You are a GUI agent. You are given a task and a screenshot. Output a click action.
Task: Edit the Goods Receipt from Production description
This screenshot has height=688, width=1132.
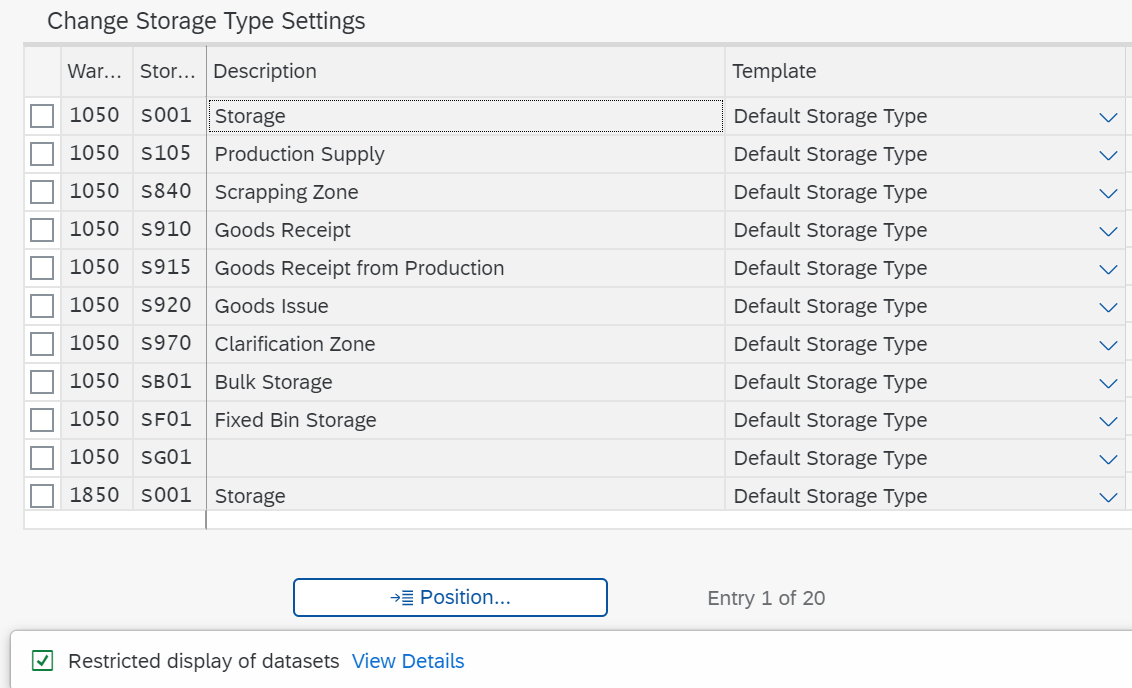[466, 268]
